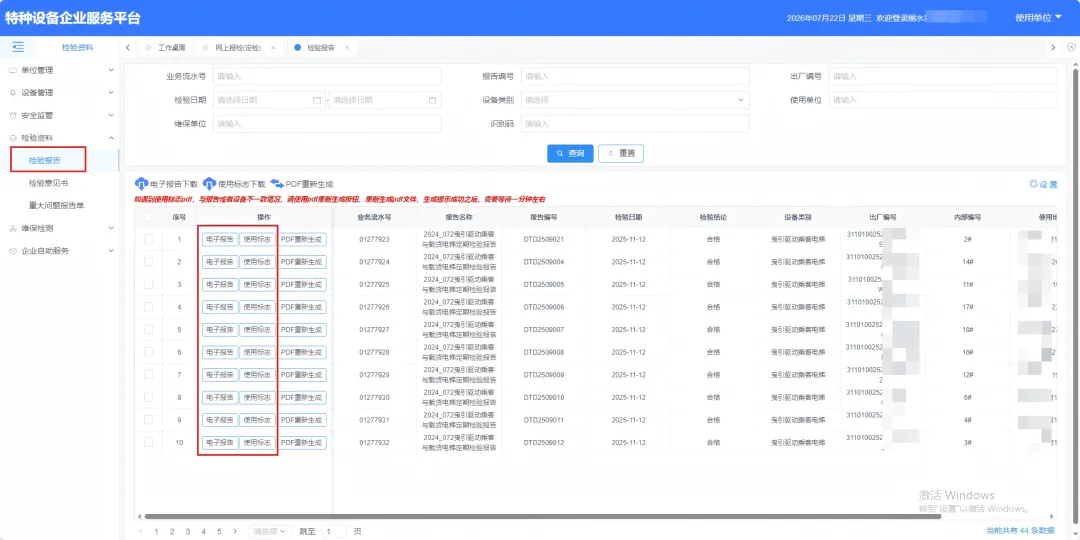
Task: Select the 检验报告 tab
Action: click(321, 48)
